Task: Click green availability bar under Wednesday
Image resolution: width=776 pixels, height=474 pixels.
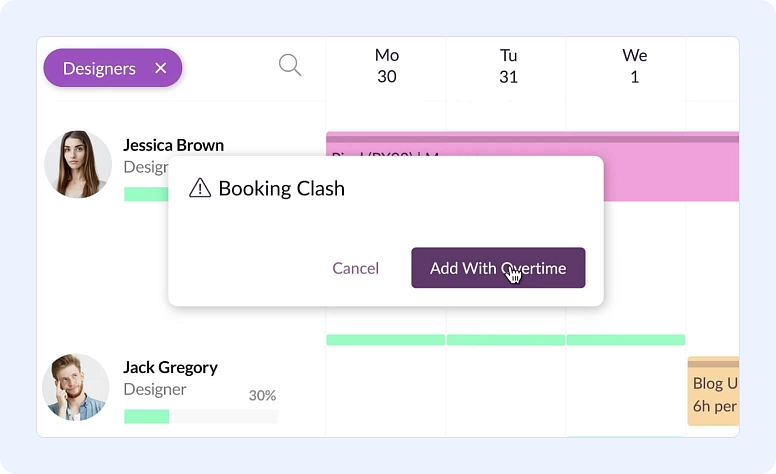Action: tap(626, 340)
